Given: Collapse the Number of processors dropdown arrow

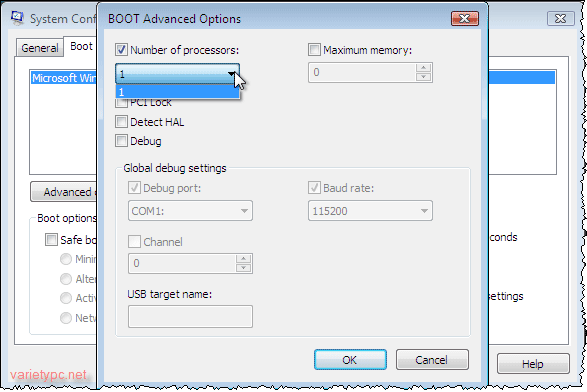Looking at the screenshot, I should pyautogui.click(x=232, y=74).
